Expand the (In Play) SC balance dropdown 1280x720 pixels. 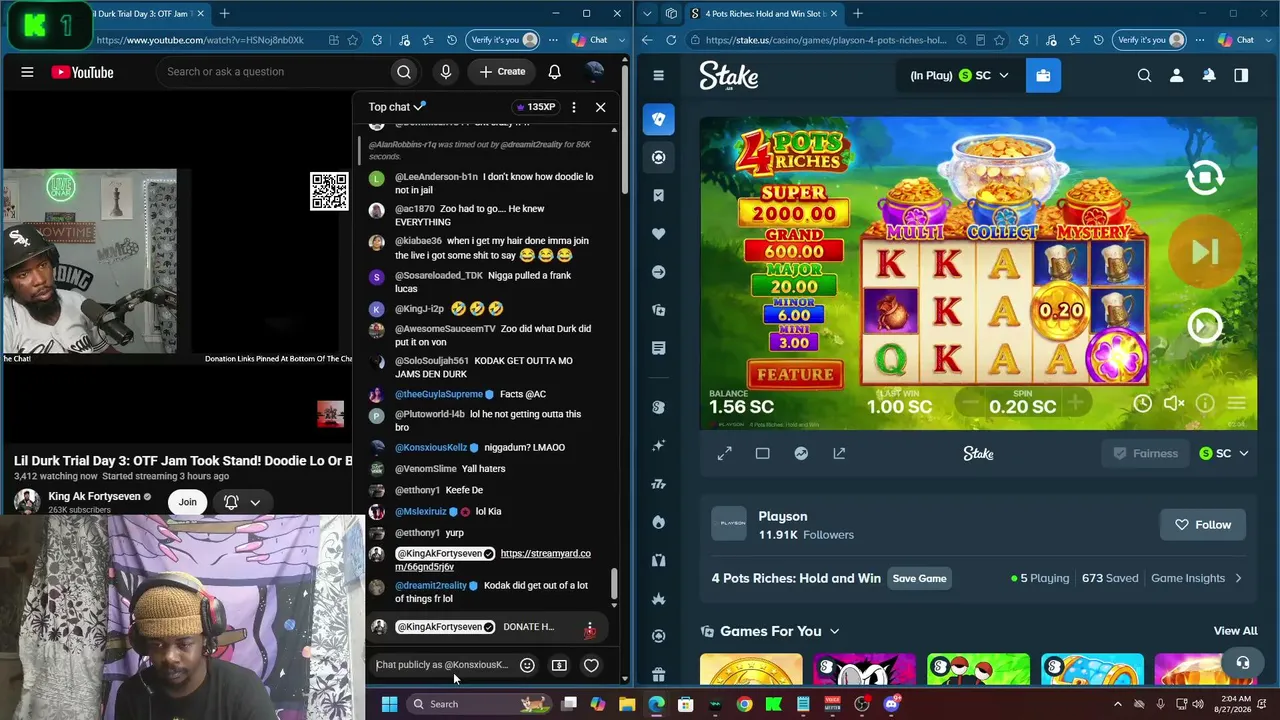coord(960,75)
